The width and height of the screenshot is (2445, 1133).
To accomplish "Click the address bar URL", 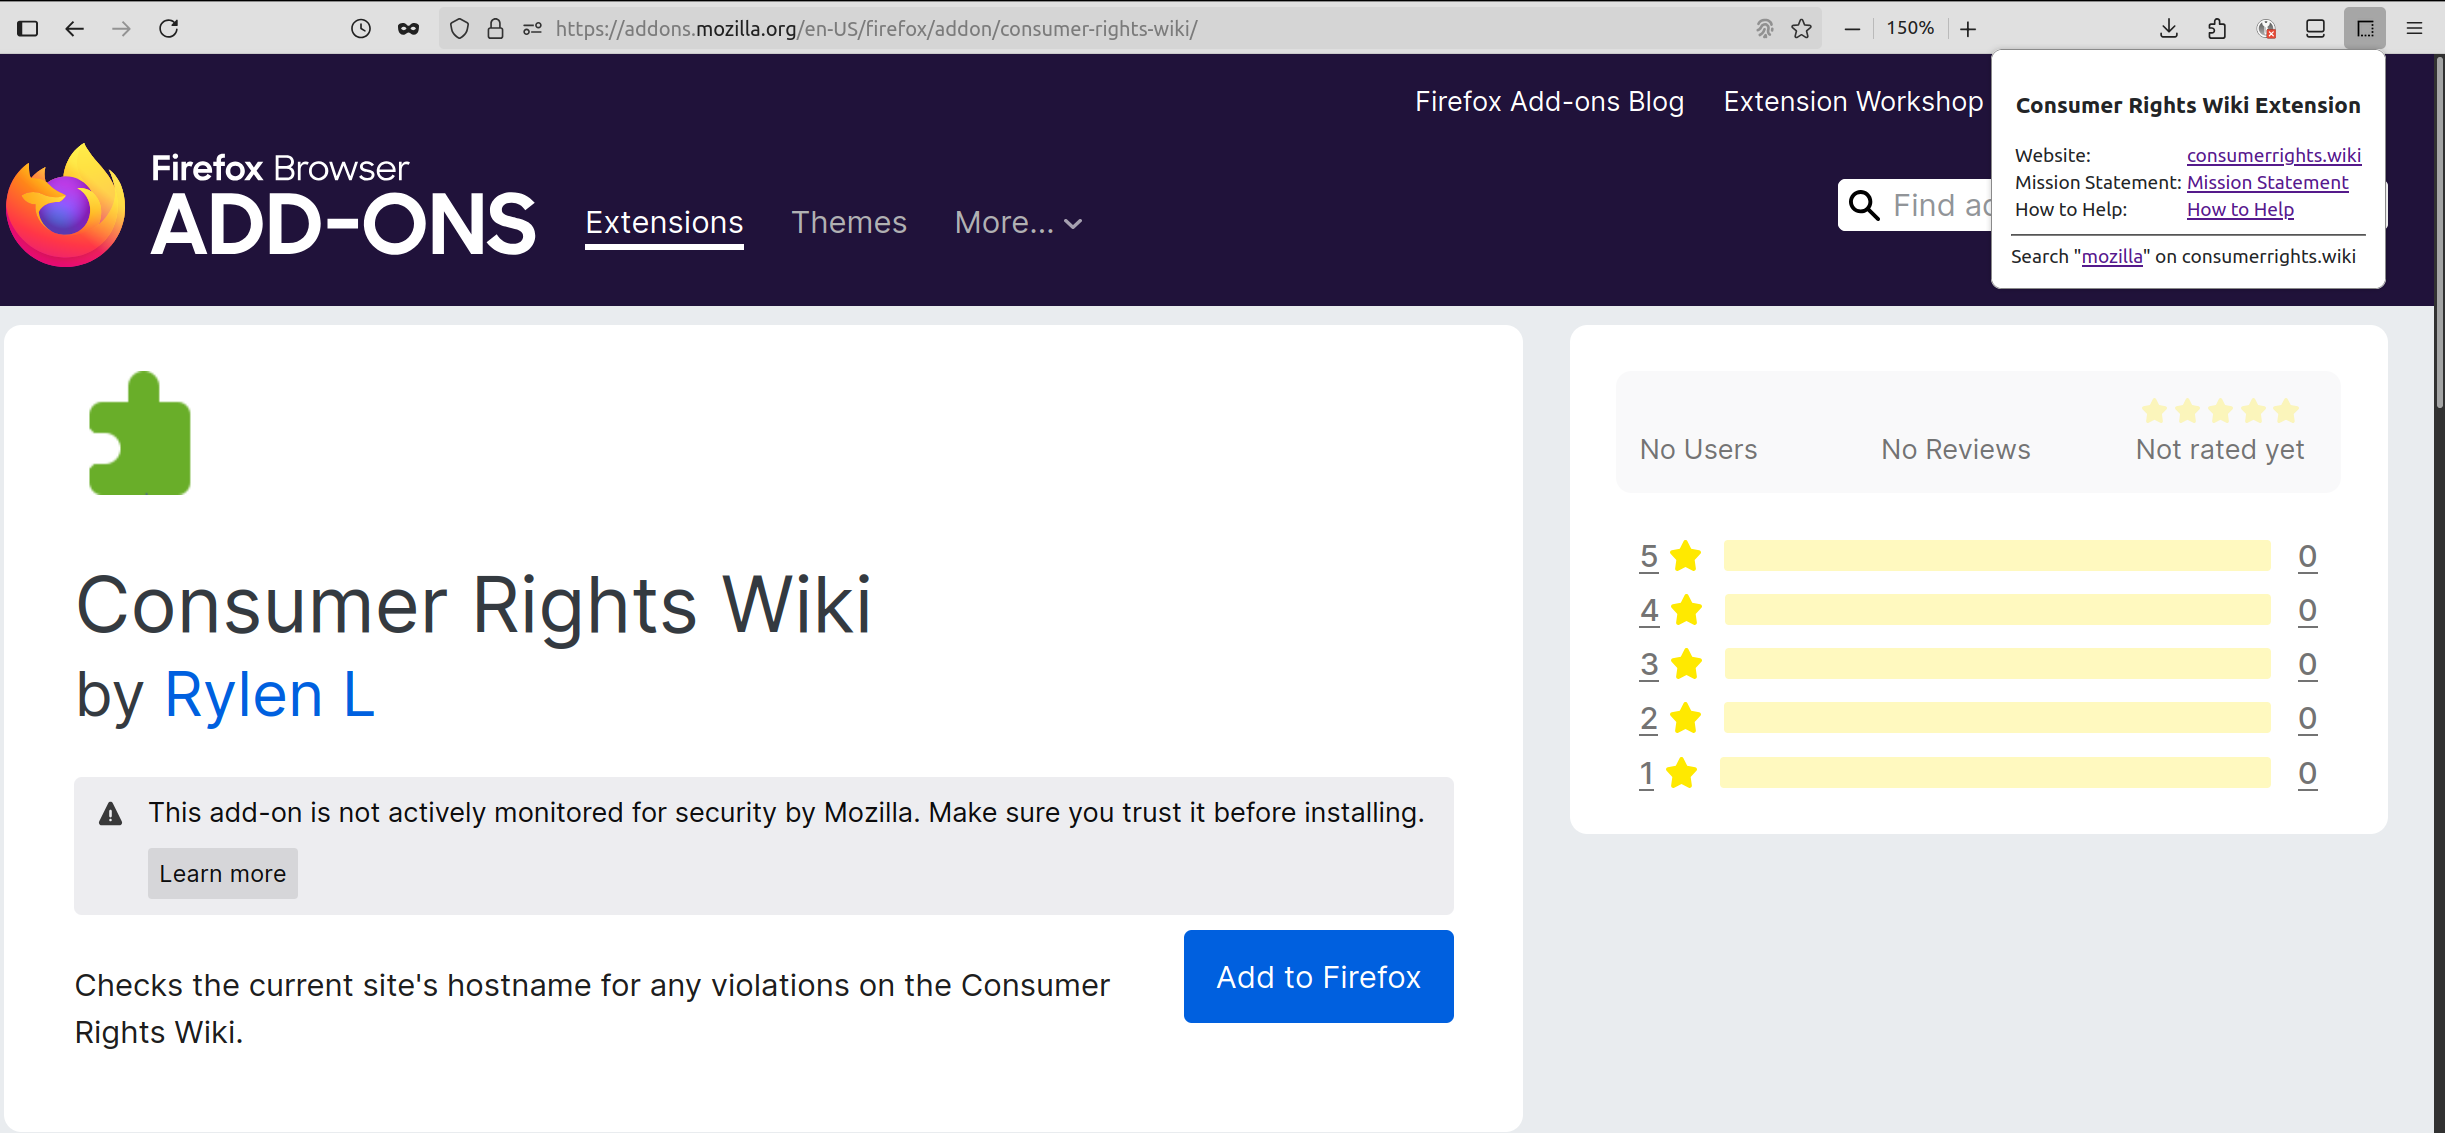I will [x=876, y=28].
